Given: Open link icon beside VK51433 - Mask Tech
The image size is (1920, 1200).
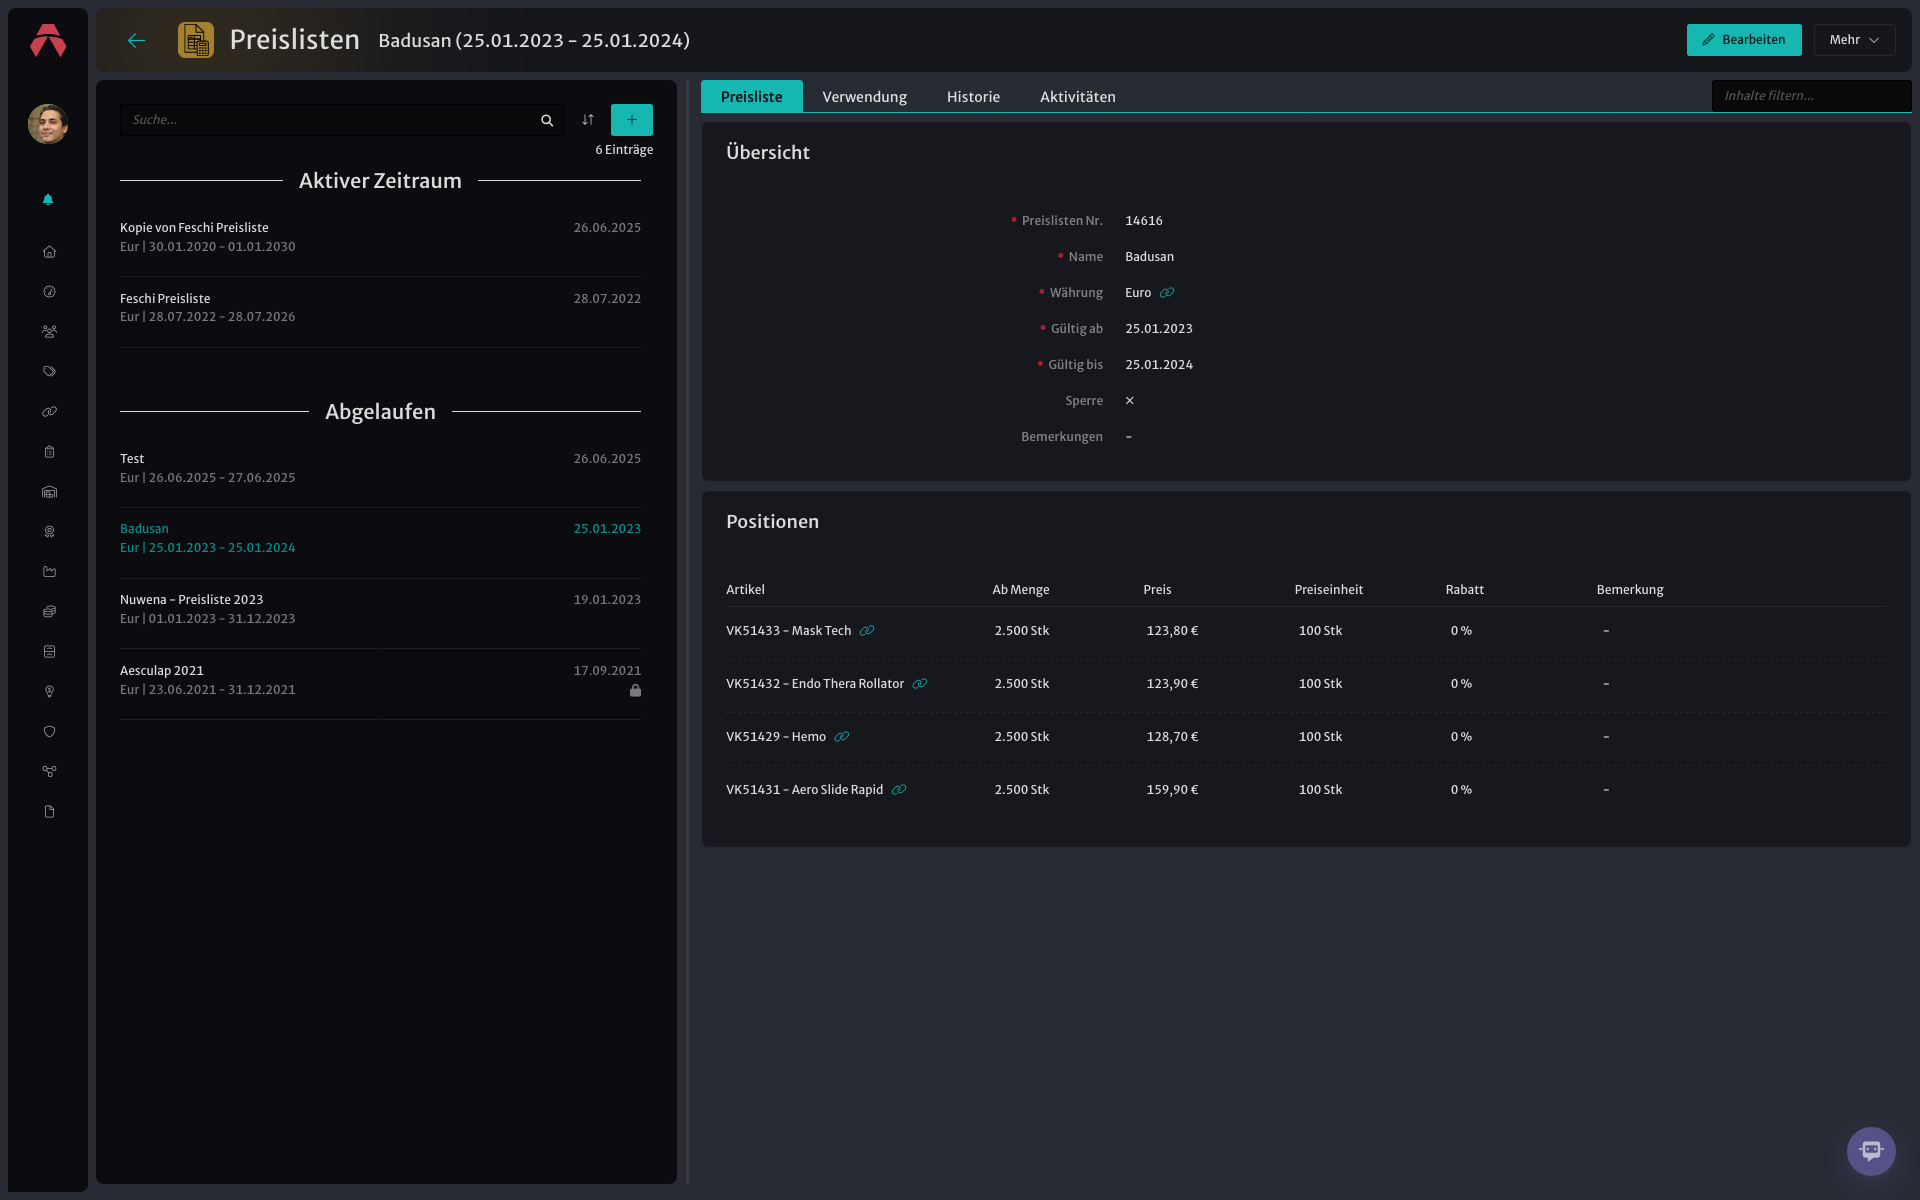Looking at the screenshot, I should pyautogui.click(x=867, y=631).
